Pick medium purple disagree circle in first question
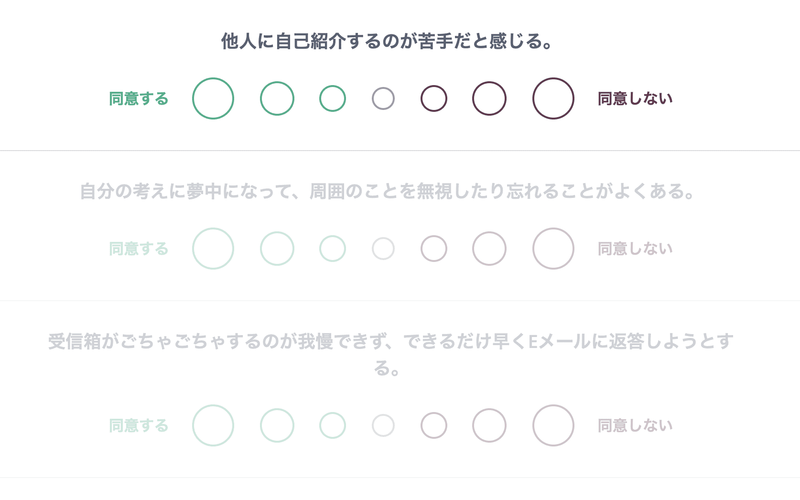 pyautogui.click(x=489, y=98)
